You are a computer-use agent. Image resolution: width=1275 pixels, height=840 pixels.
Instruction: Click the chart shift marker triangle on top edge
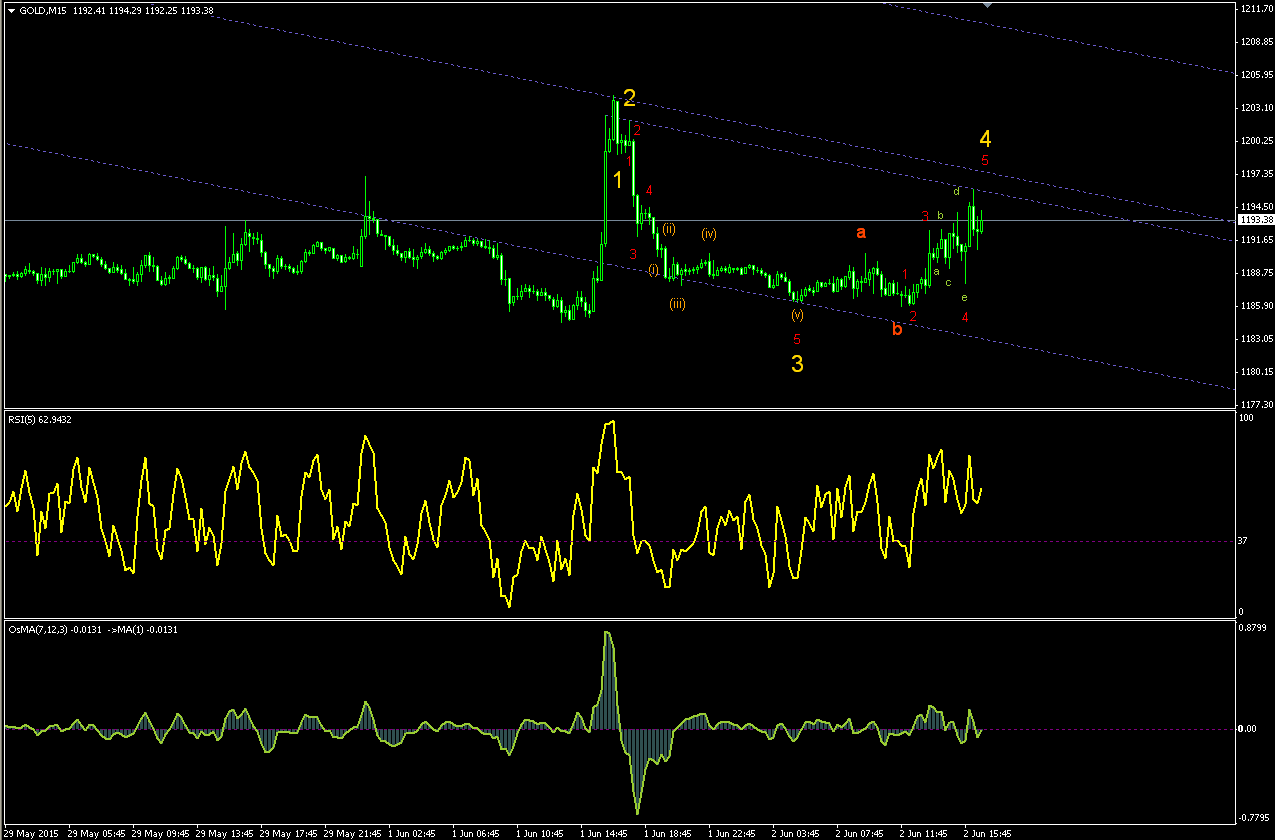pyautogui.click(x=988, y=5)
